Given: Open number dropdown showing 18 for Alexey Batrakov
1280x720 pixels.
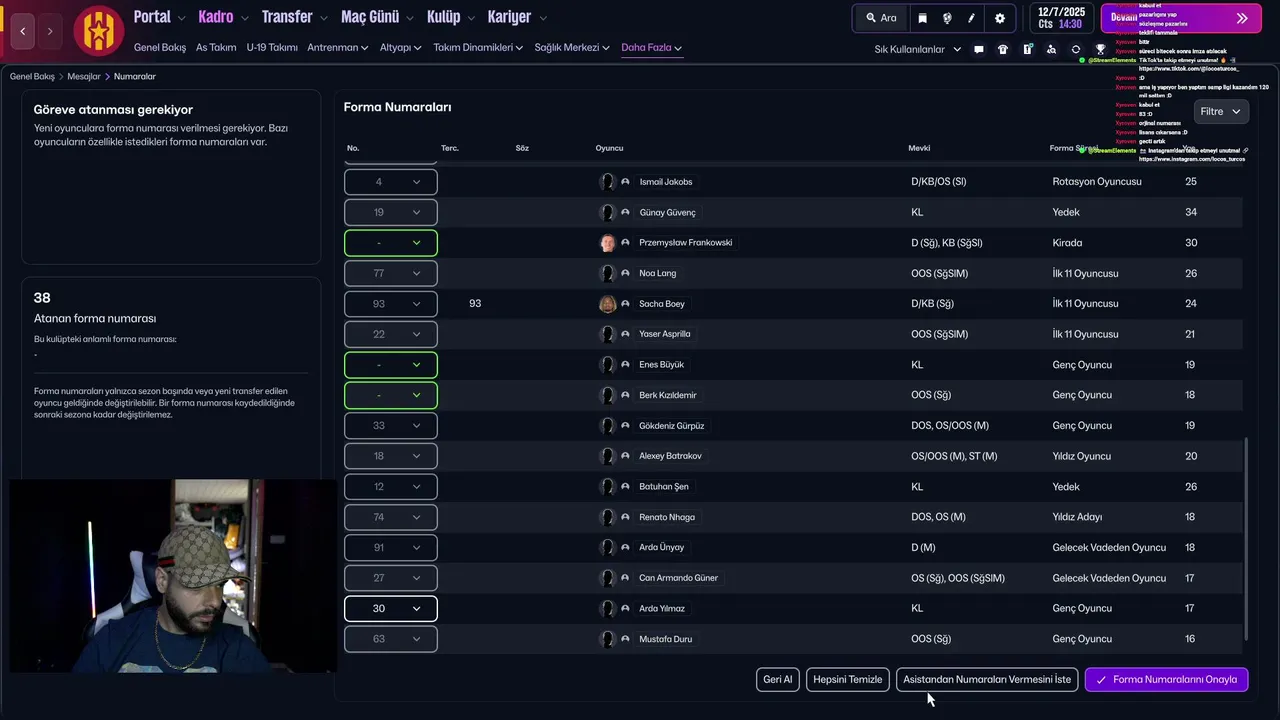Looking at the screenshot, I should point(390,456).
